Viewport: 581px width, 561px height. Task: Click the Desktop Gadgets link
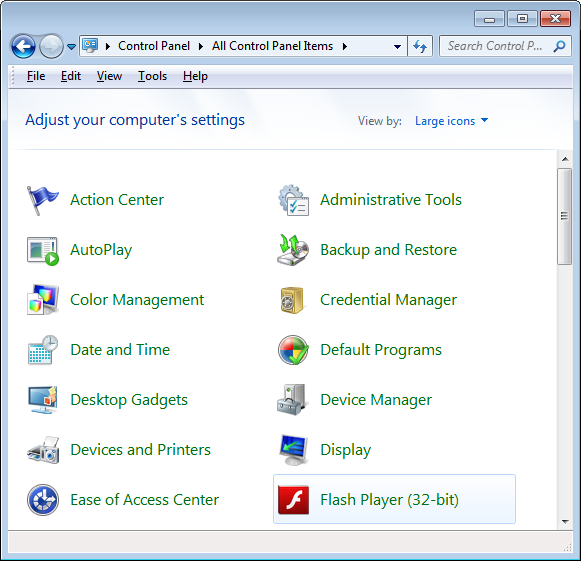pyautogui.click(x=129, y=400)
